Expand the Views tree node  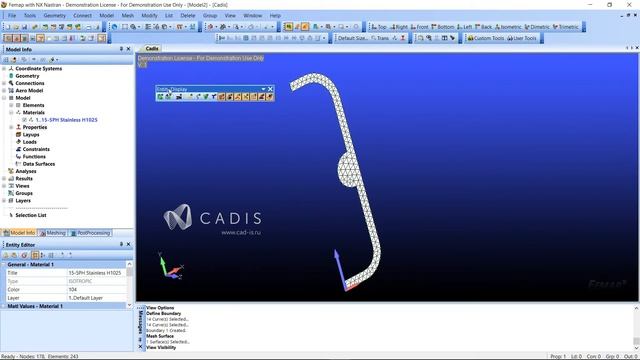click(x=4, y=186)
